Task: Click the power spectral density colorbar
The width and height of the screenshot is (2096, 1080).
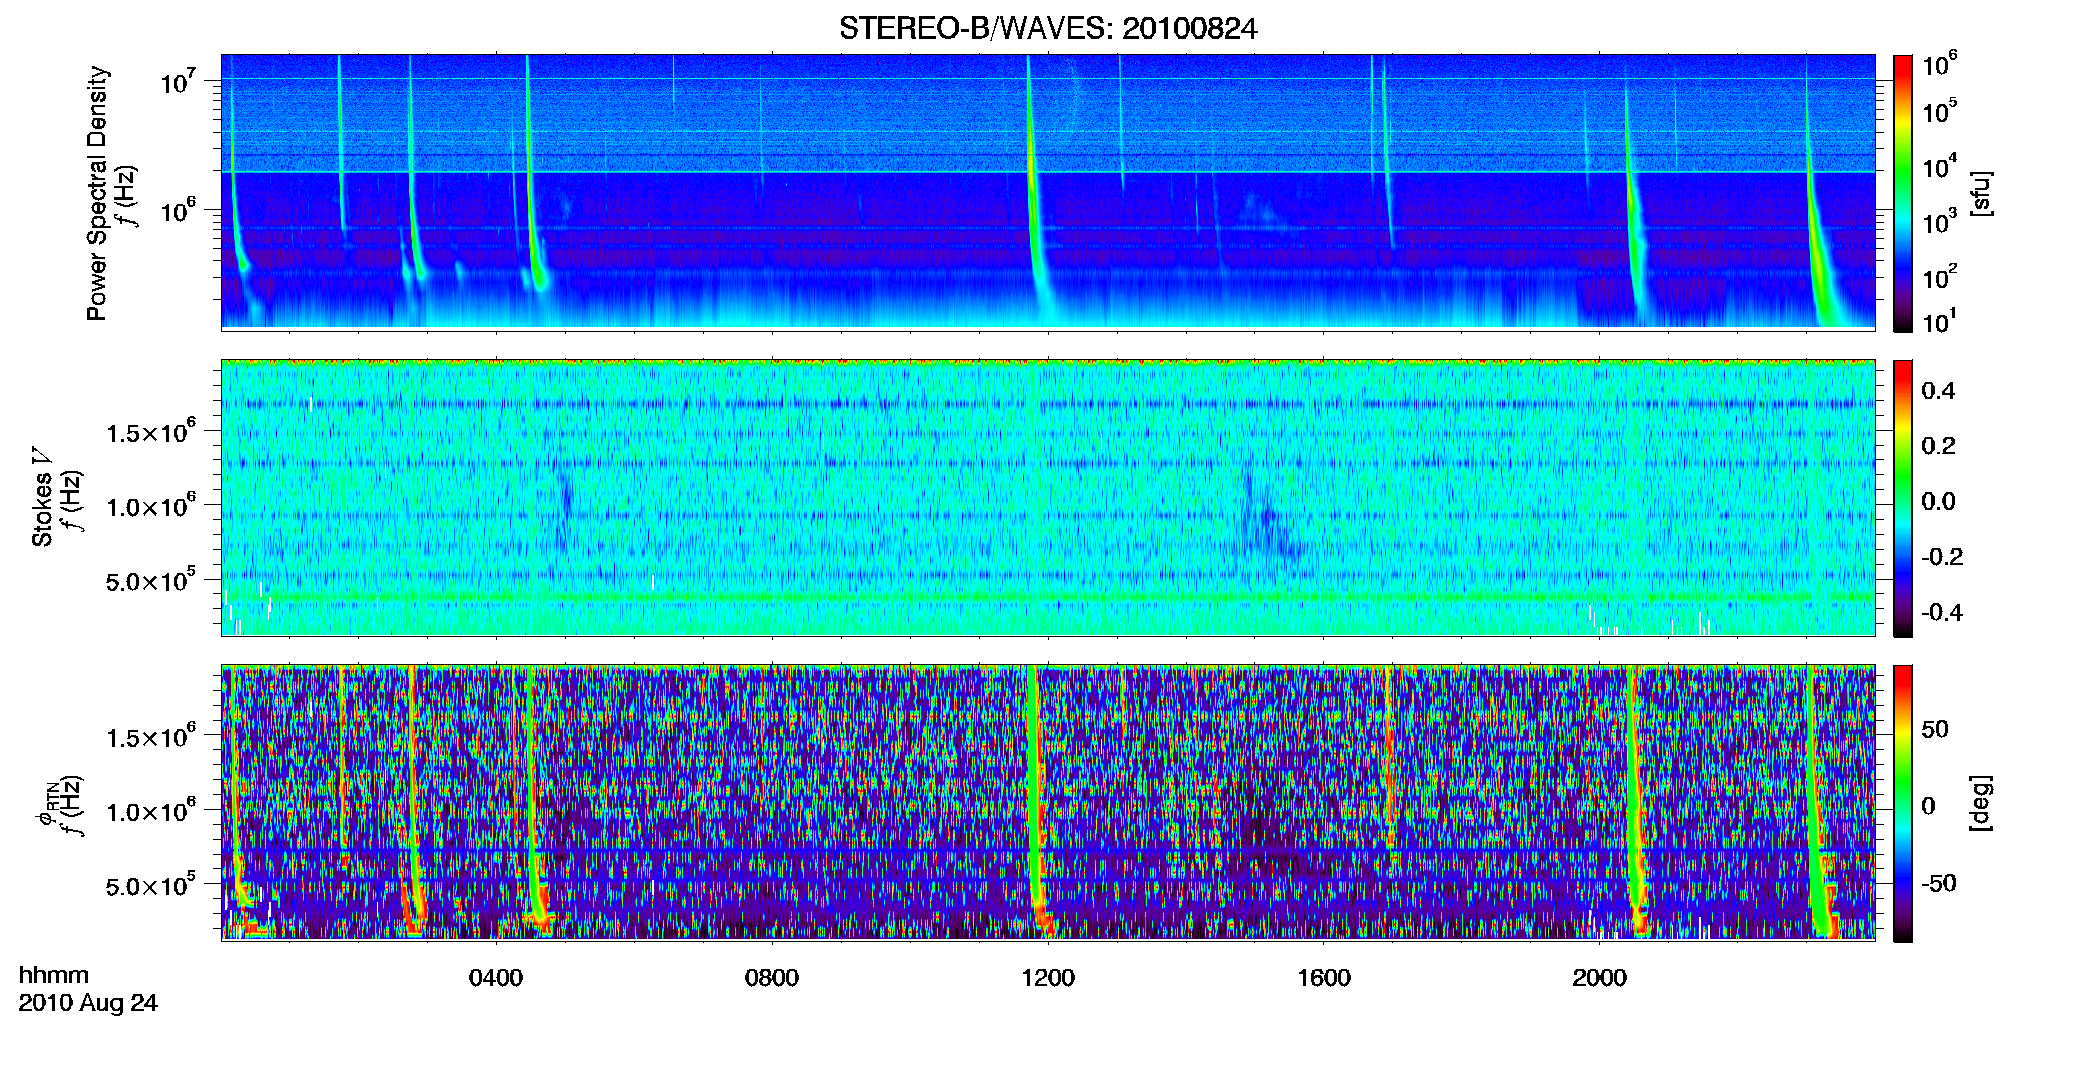Action: [1903, 193]
